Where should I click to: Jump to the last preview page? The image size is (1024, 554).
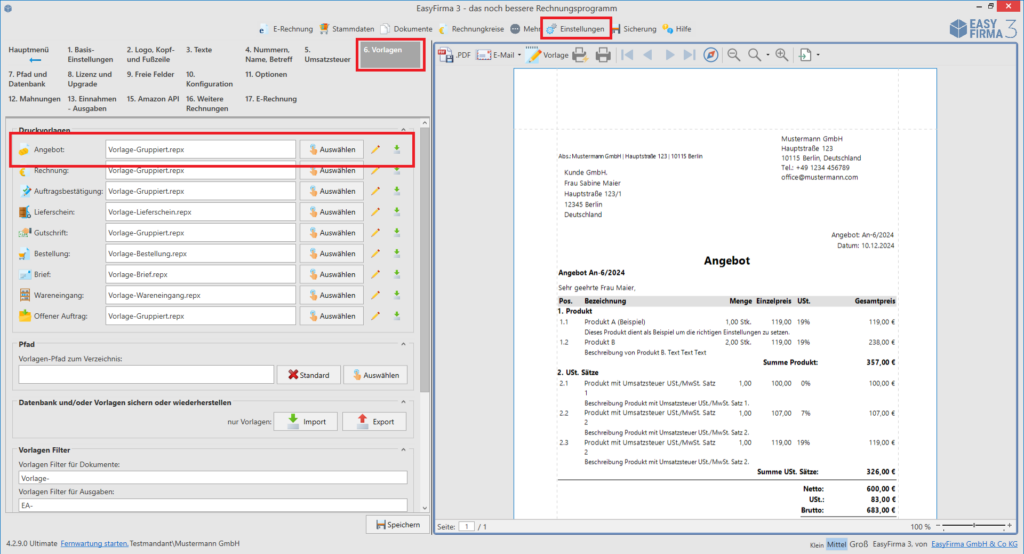coord(689,55)
